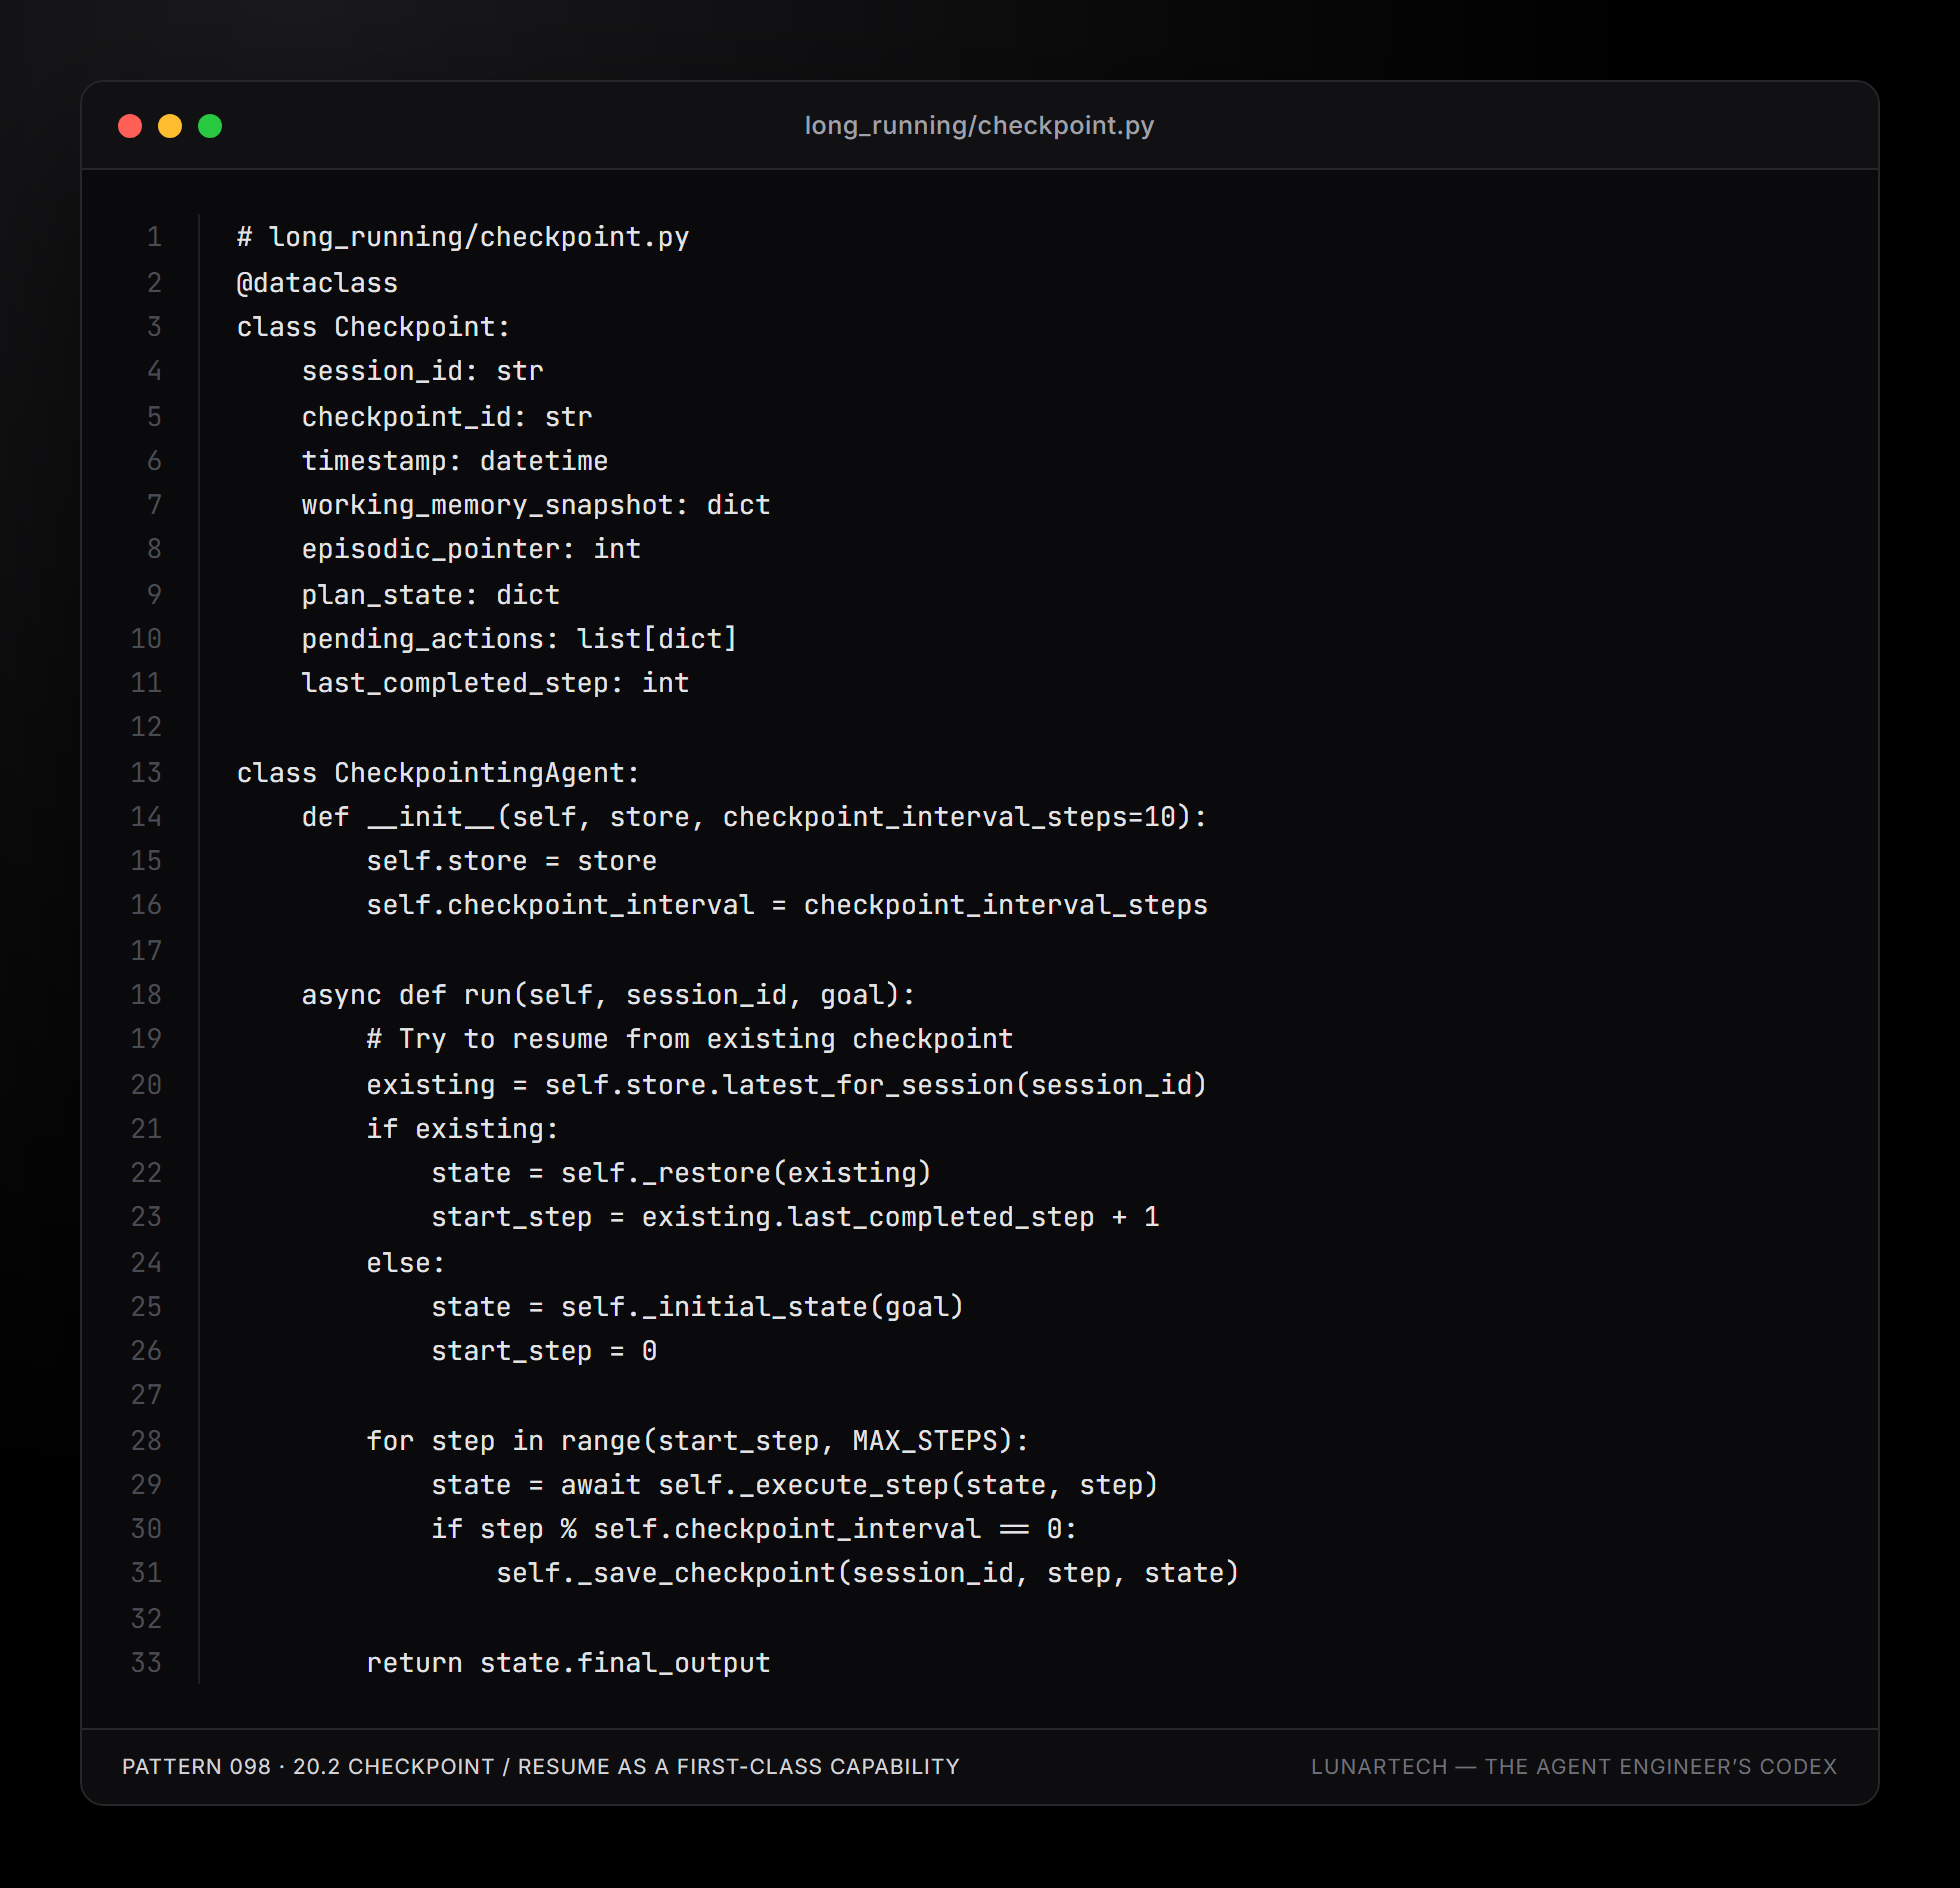1960x1888 pixels.
Task: Click the 'for step in range' loop line
Action: click(698, 1441)
